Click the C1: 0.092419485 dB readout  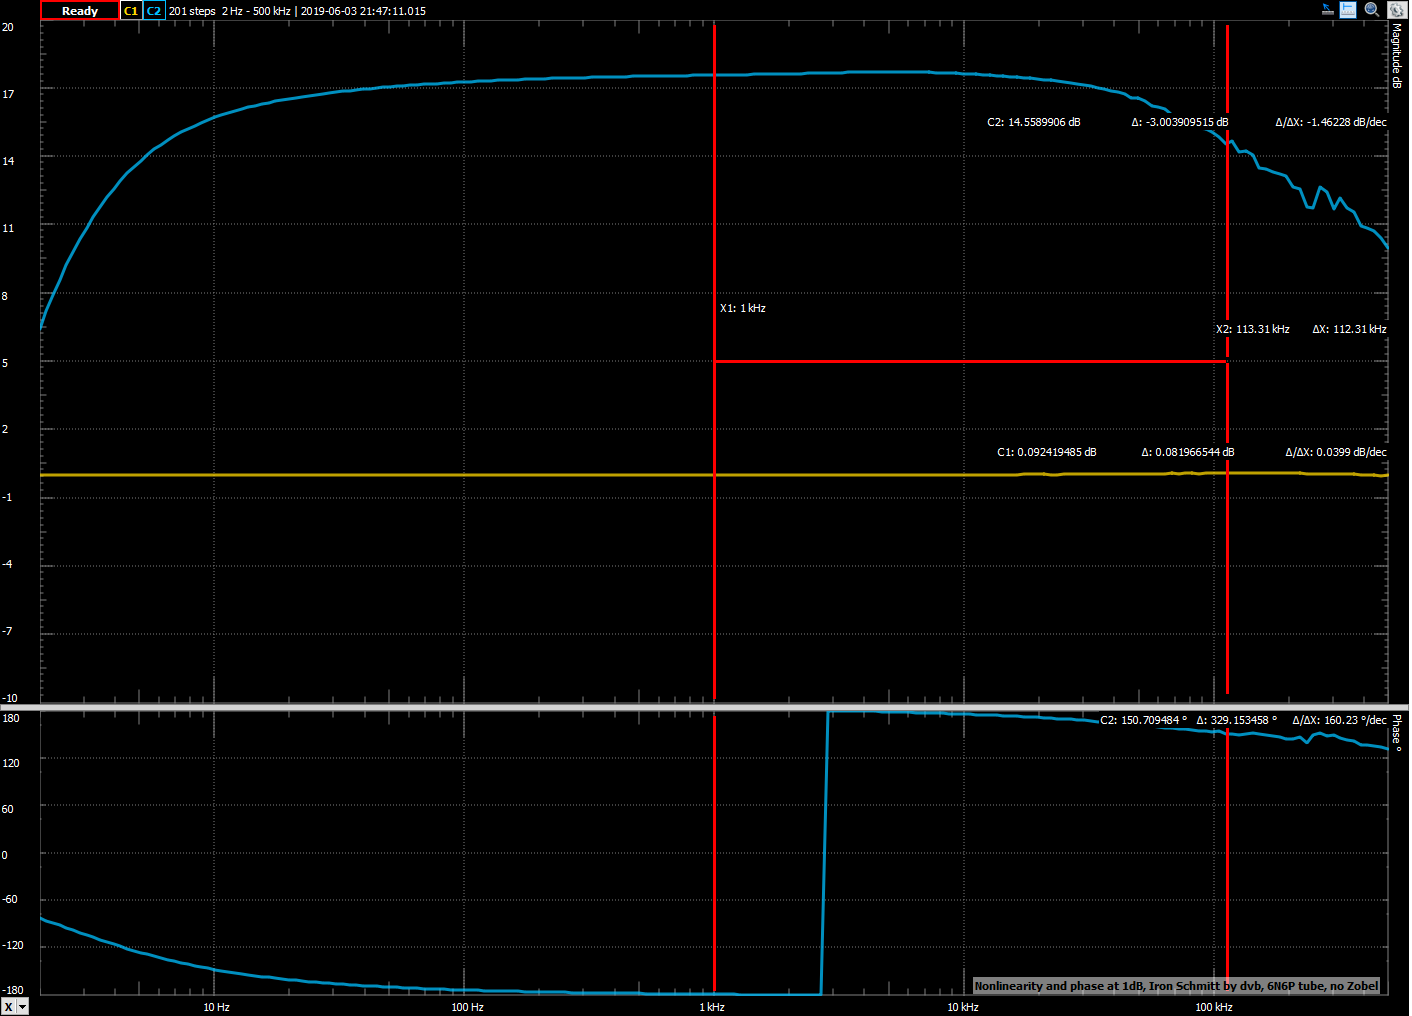click(x=1047, y=452)
